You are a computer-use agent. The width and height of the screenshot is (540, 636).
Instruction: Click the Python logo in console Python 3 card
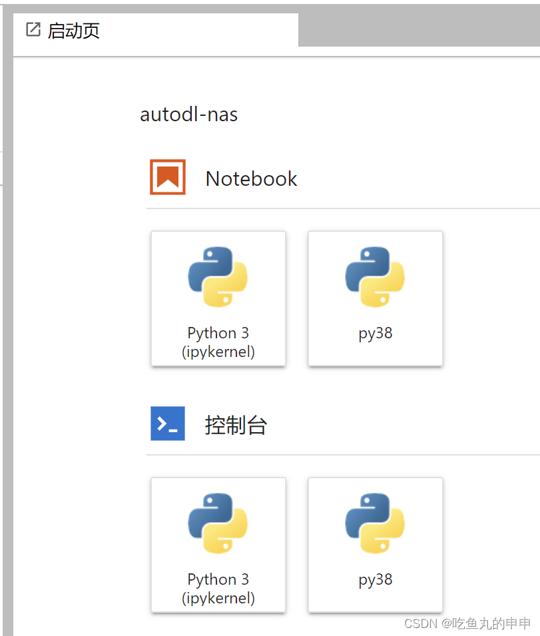(218, 523)
